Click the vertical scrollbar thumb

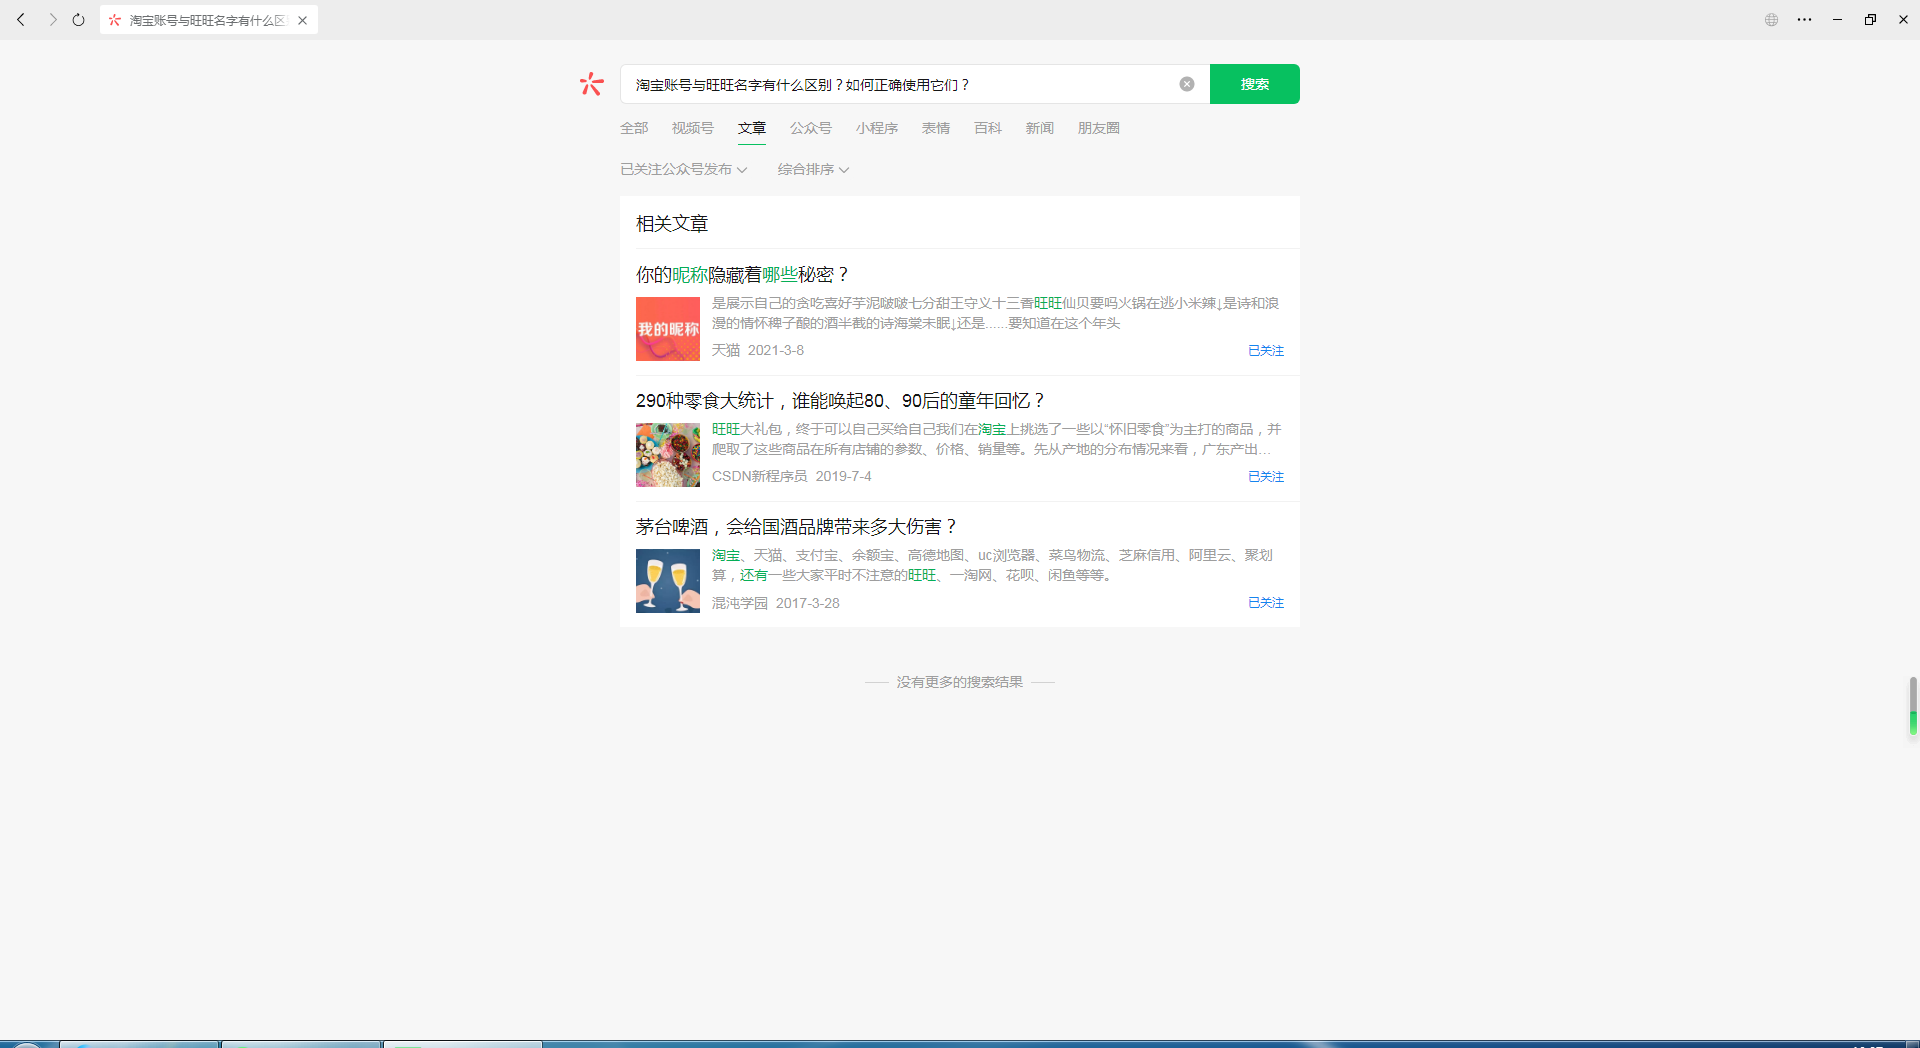(x=1913, y=706)
